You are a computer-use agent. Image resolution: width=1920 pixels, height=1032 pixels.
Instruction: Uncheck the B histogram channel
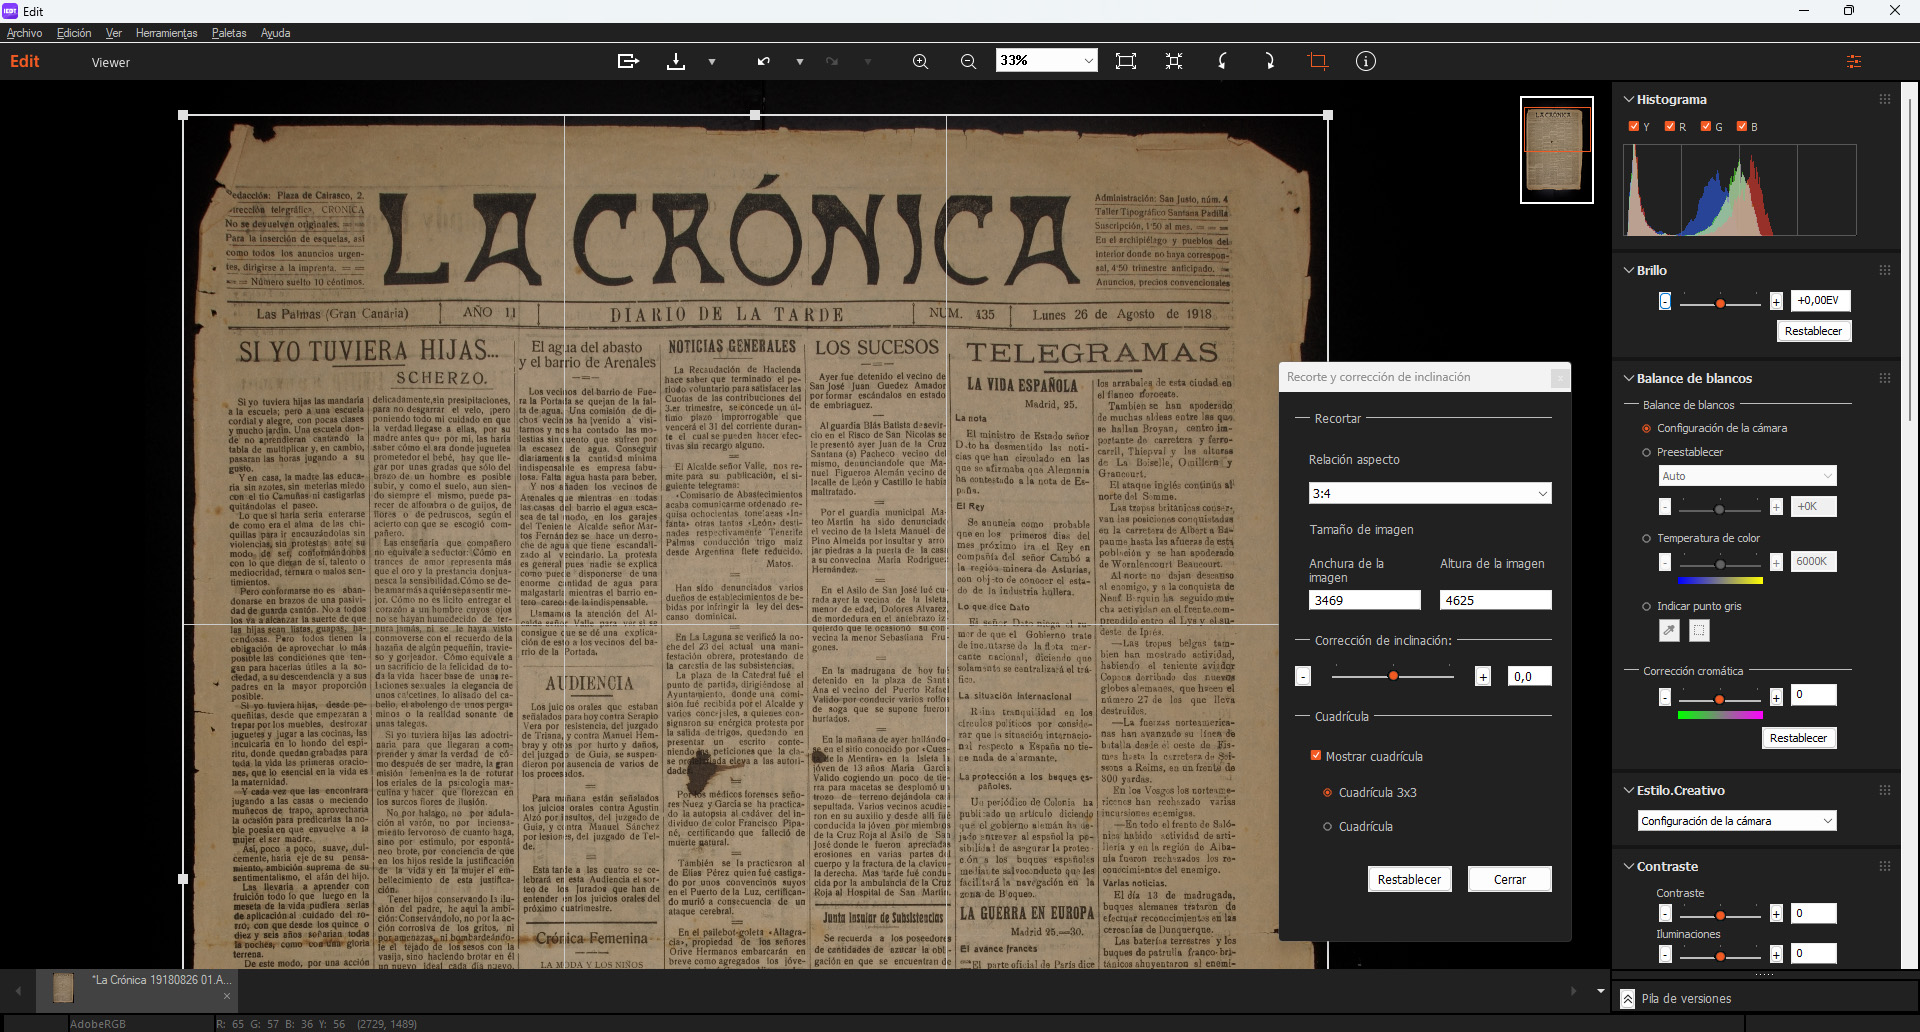1742,126
